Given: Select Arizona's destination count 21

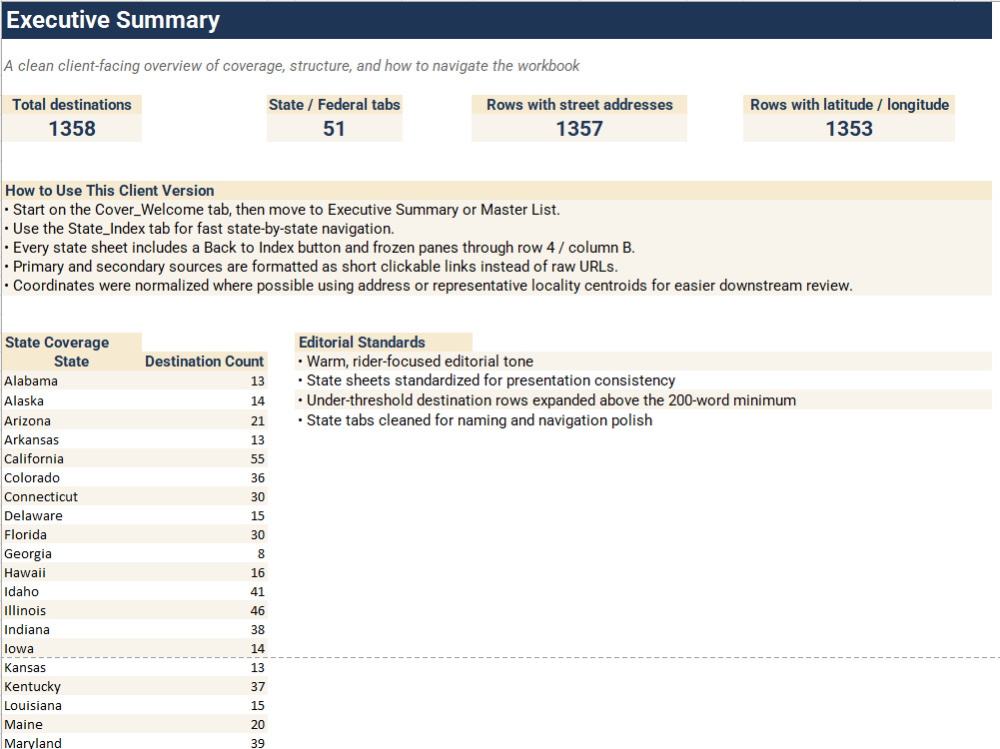Looking at the screenshot, I should point(204,420).
